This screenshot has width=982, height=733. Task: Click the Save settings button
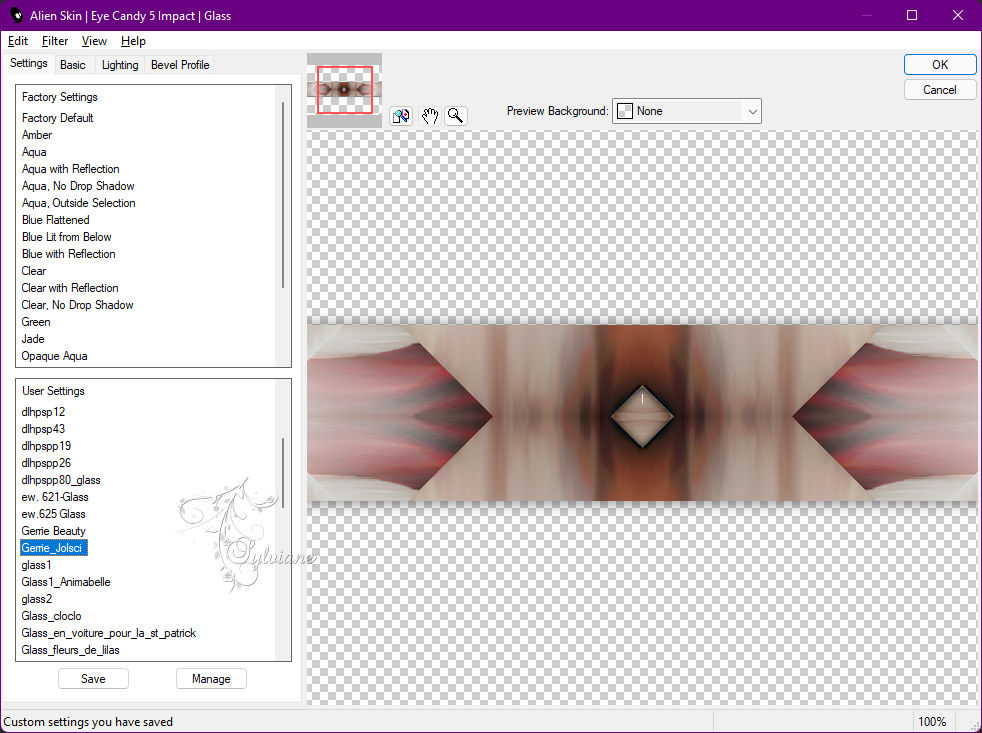pos(93,678)
